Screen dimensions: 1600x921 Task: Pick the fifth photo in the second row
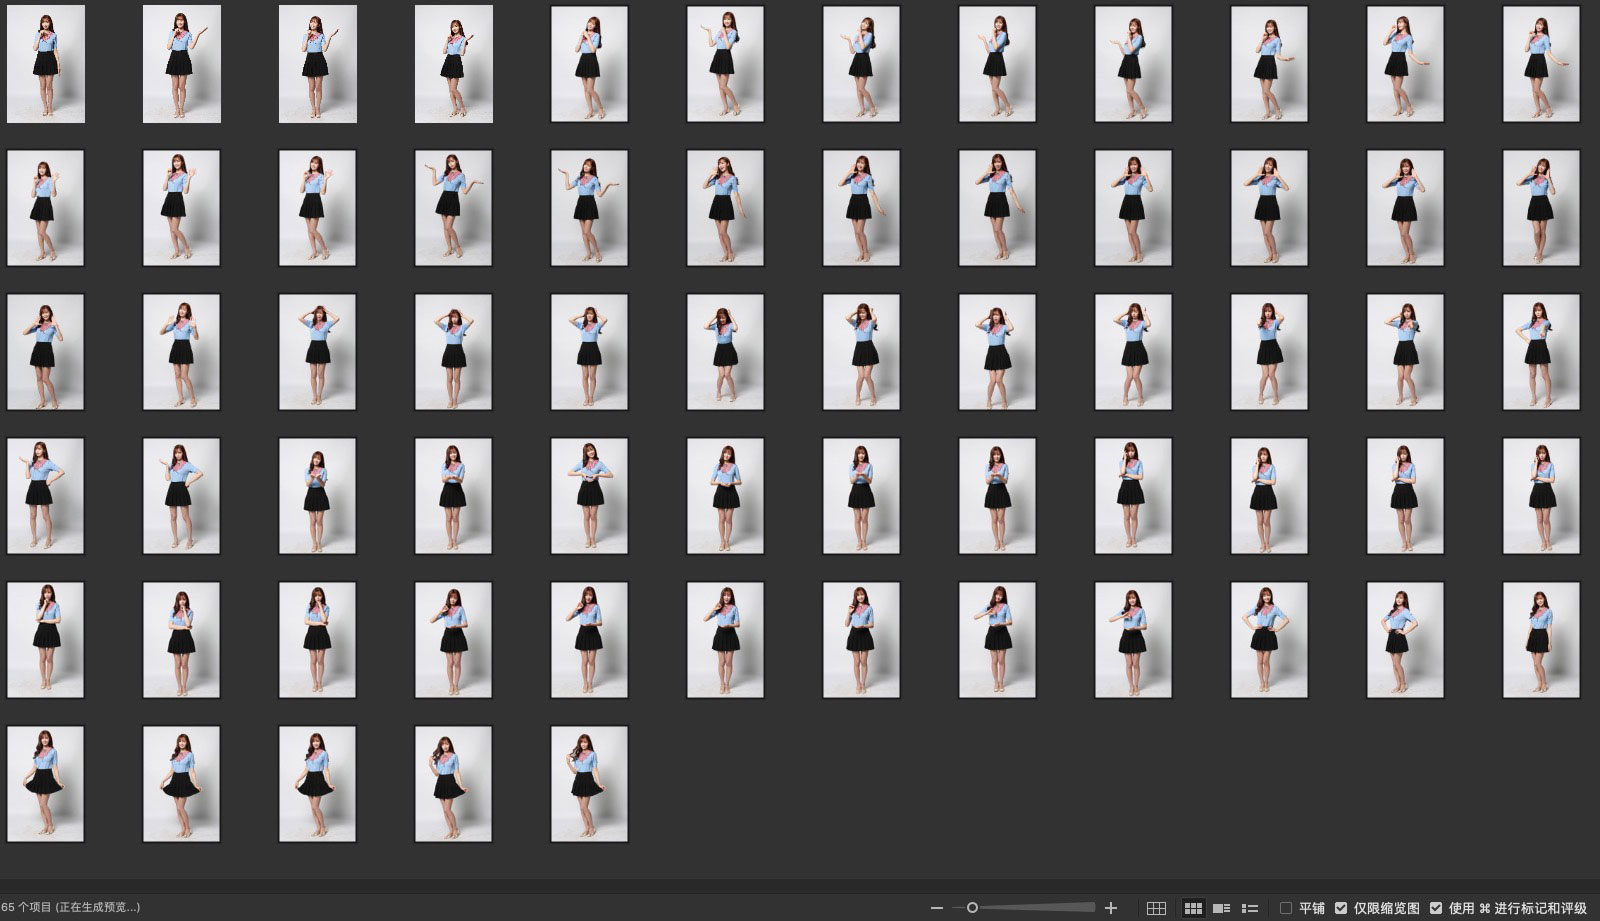tap(589, 208)
